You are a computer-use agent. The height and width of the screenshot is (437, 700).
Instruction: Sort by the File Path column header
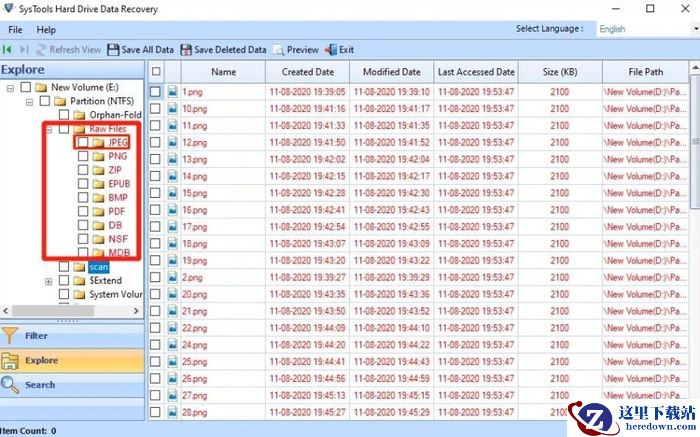pos(645,72)
